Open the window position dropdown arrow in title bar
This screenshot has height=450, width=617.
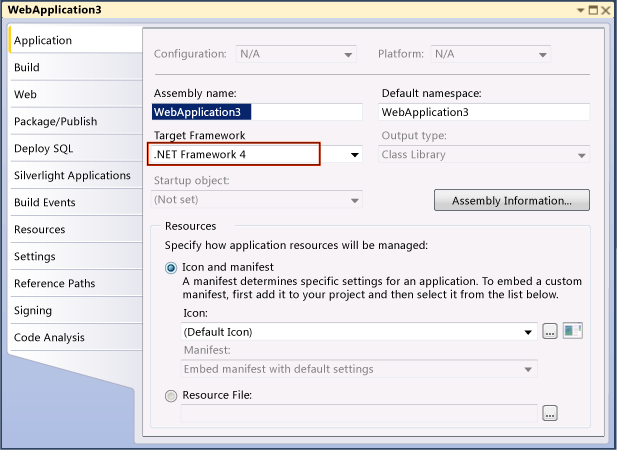click(x=580, y=10)
